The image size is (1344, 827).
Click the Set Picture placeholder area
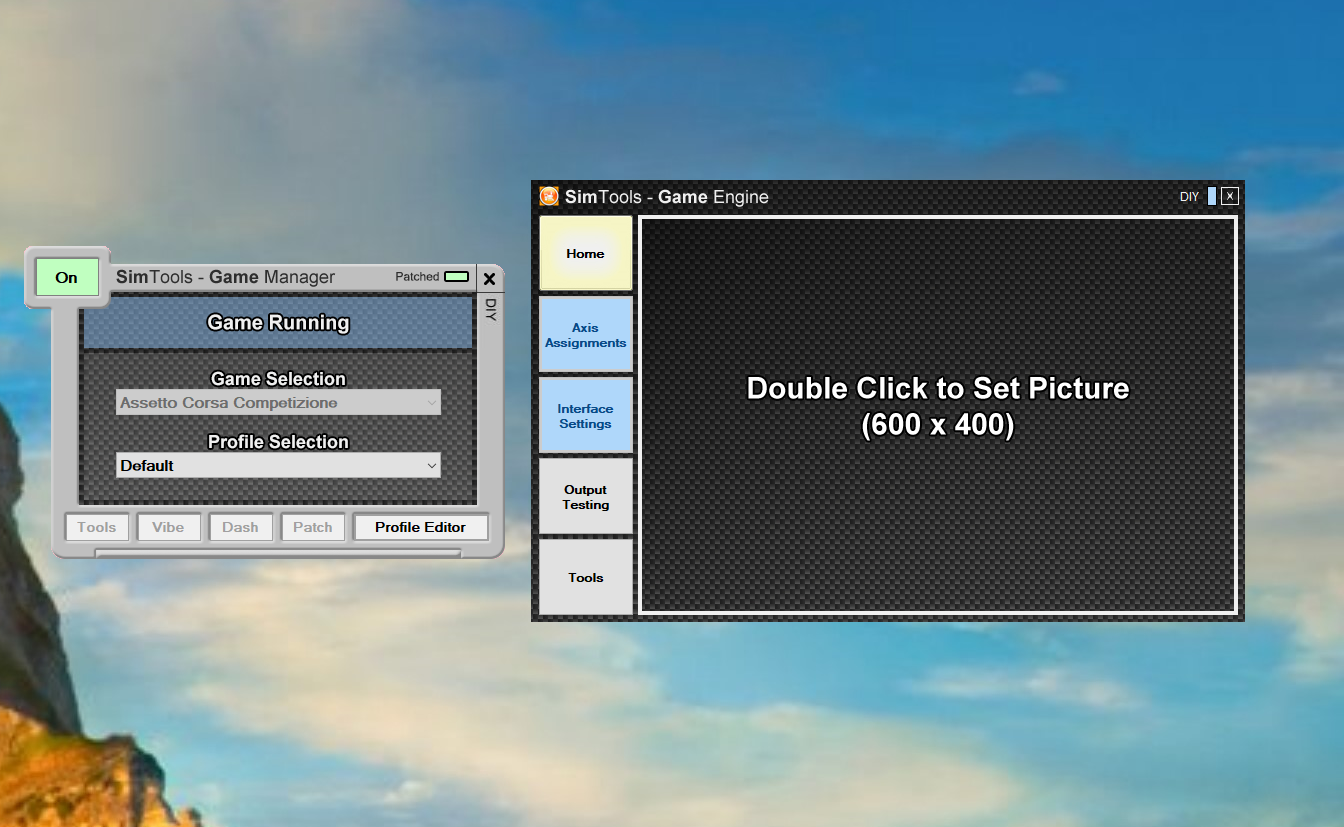(x=938, y=415)
